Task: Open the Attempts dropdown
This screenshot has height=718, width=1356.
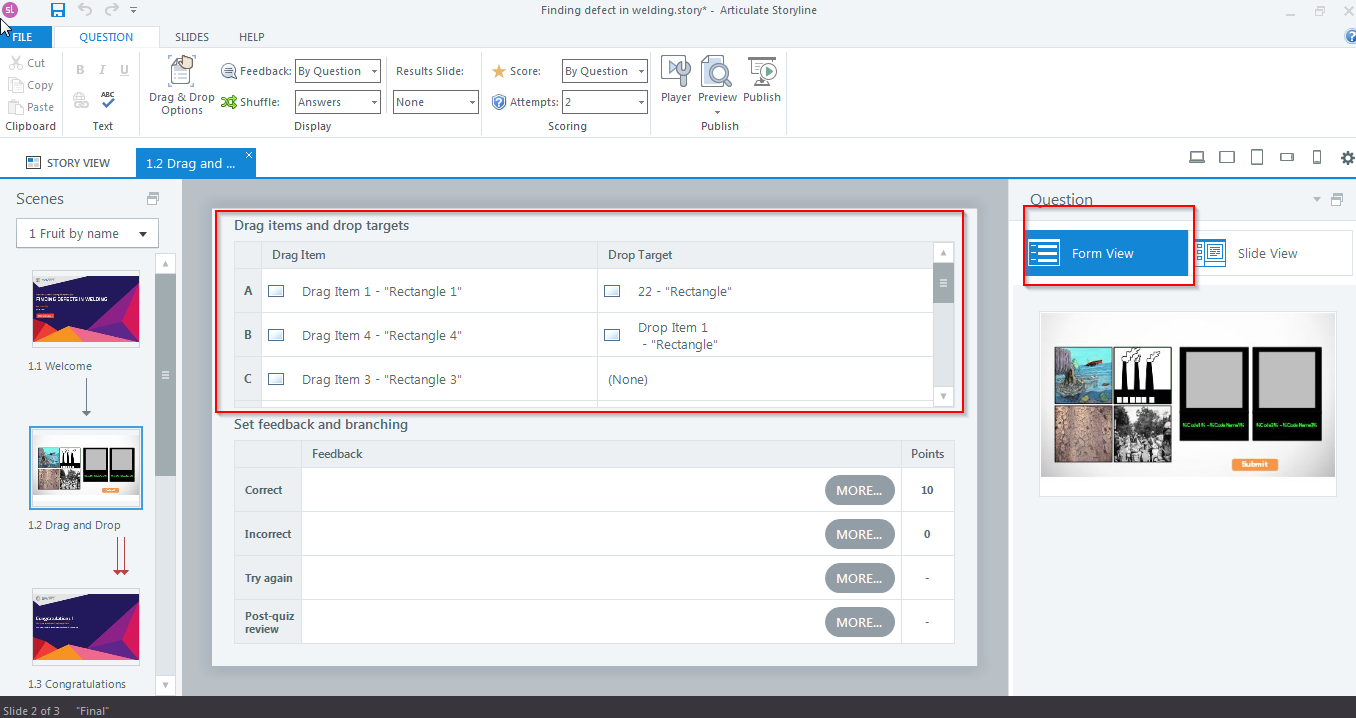Action: tap(604, 102)
